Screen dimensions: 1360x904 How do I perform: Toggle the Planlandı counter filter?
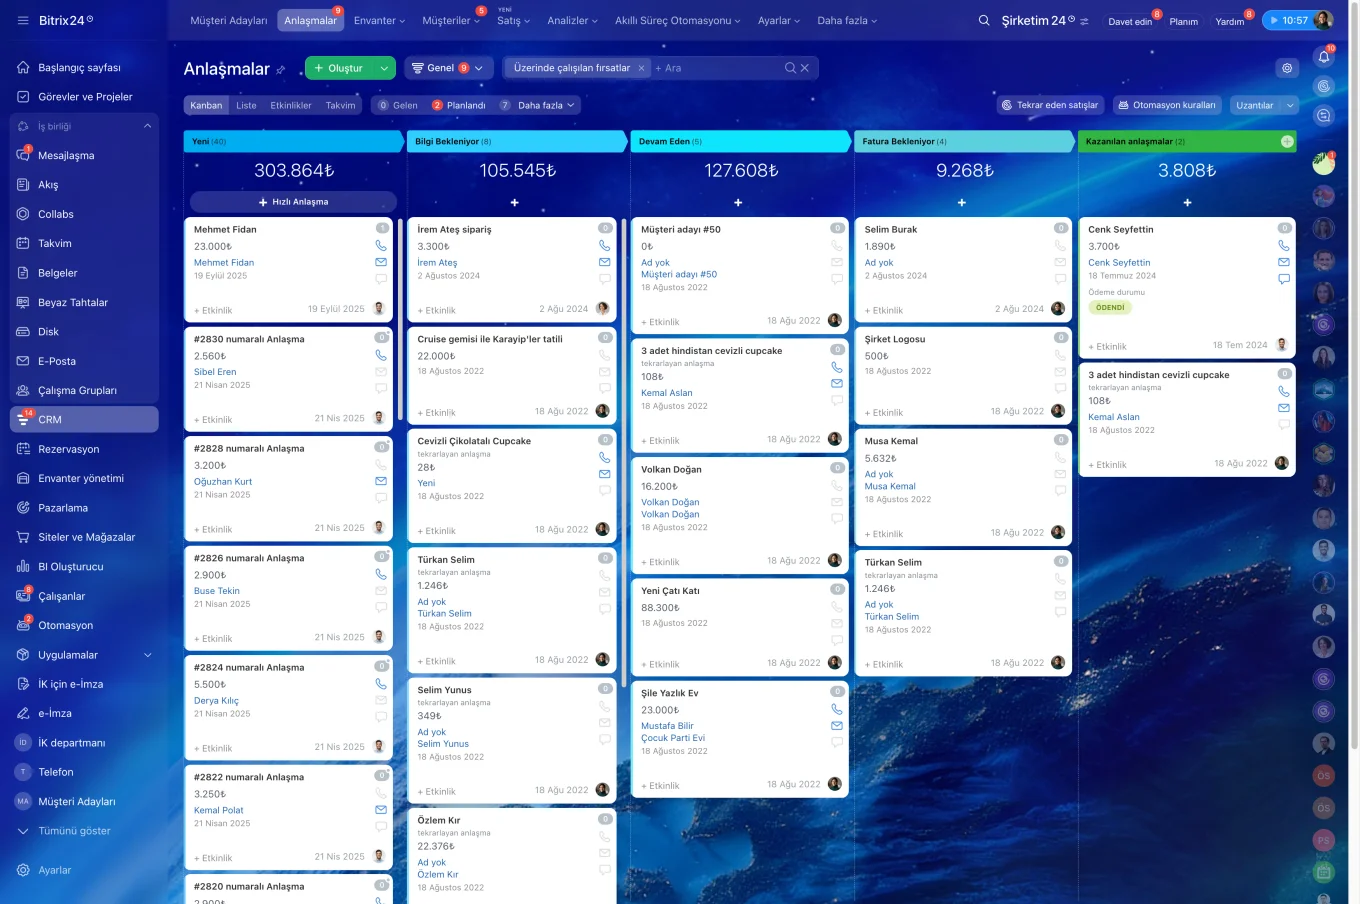click(x=459, y=105)
